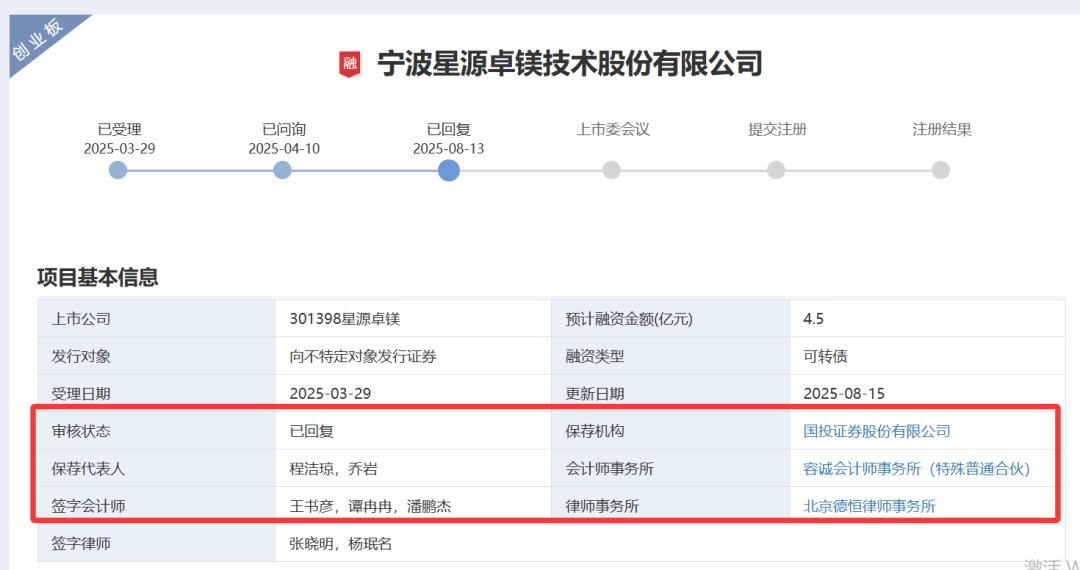This screenshot has height=570, width=1080.
Task: Open the 国投证券股份有限公司 link
Action: click(877, 432)
